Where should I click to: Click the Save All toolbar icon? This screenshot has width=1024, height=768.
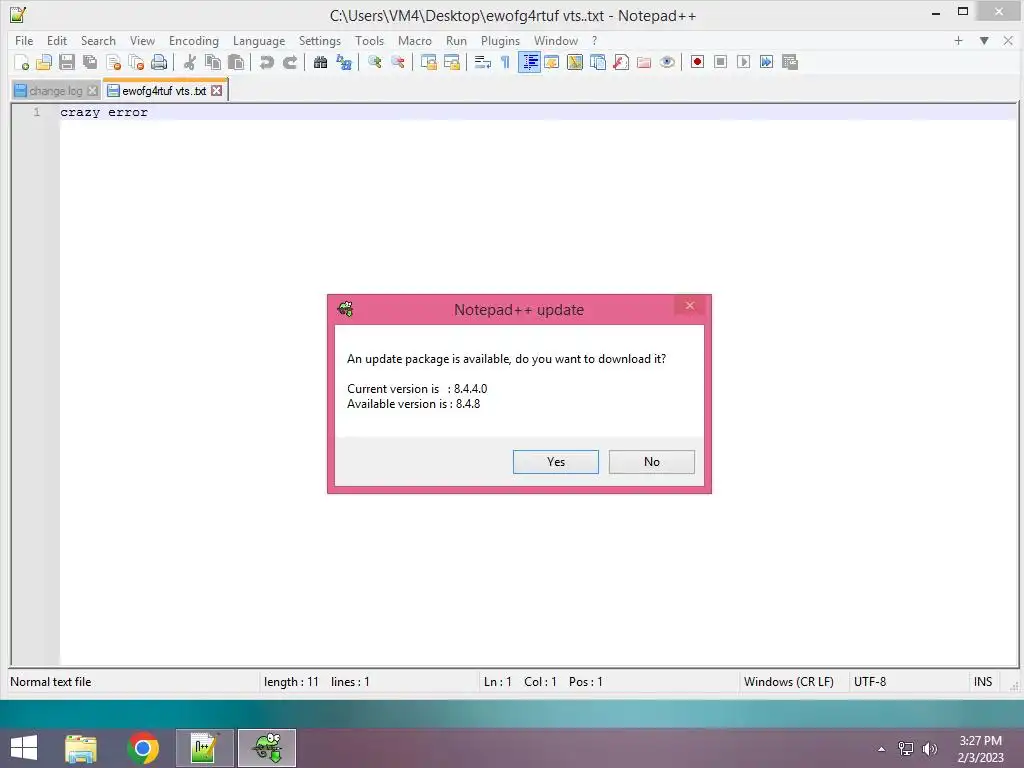tap(89, 62)
